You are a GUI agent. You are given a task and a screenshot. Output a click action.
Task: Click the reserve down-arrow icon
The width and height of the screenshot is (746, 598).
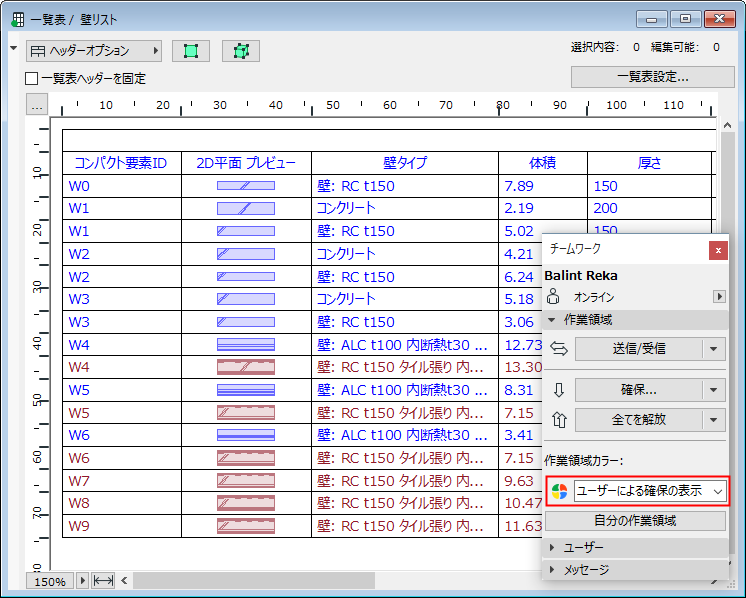click(559, 390)
